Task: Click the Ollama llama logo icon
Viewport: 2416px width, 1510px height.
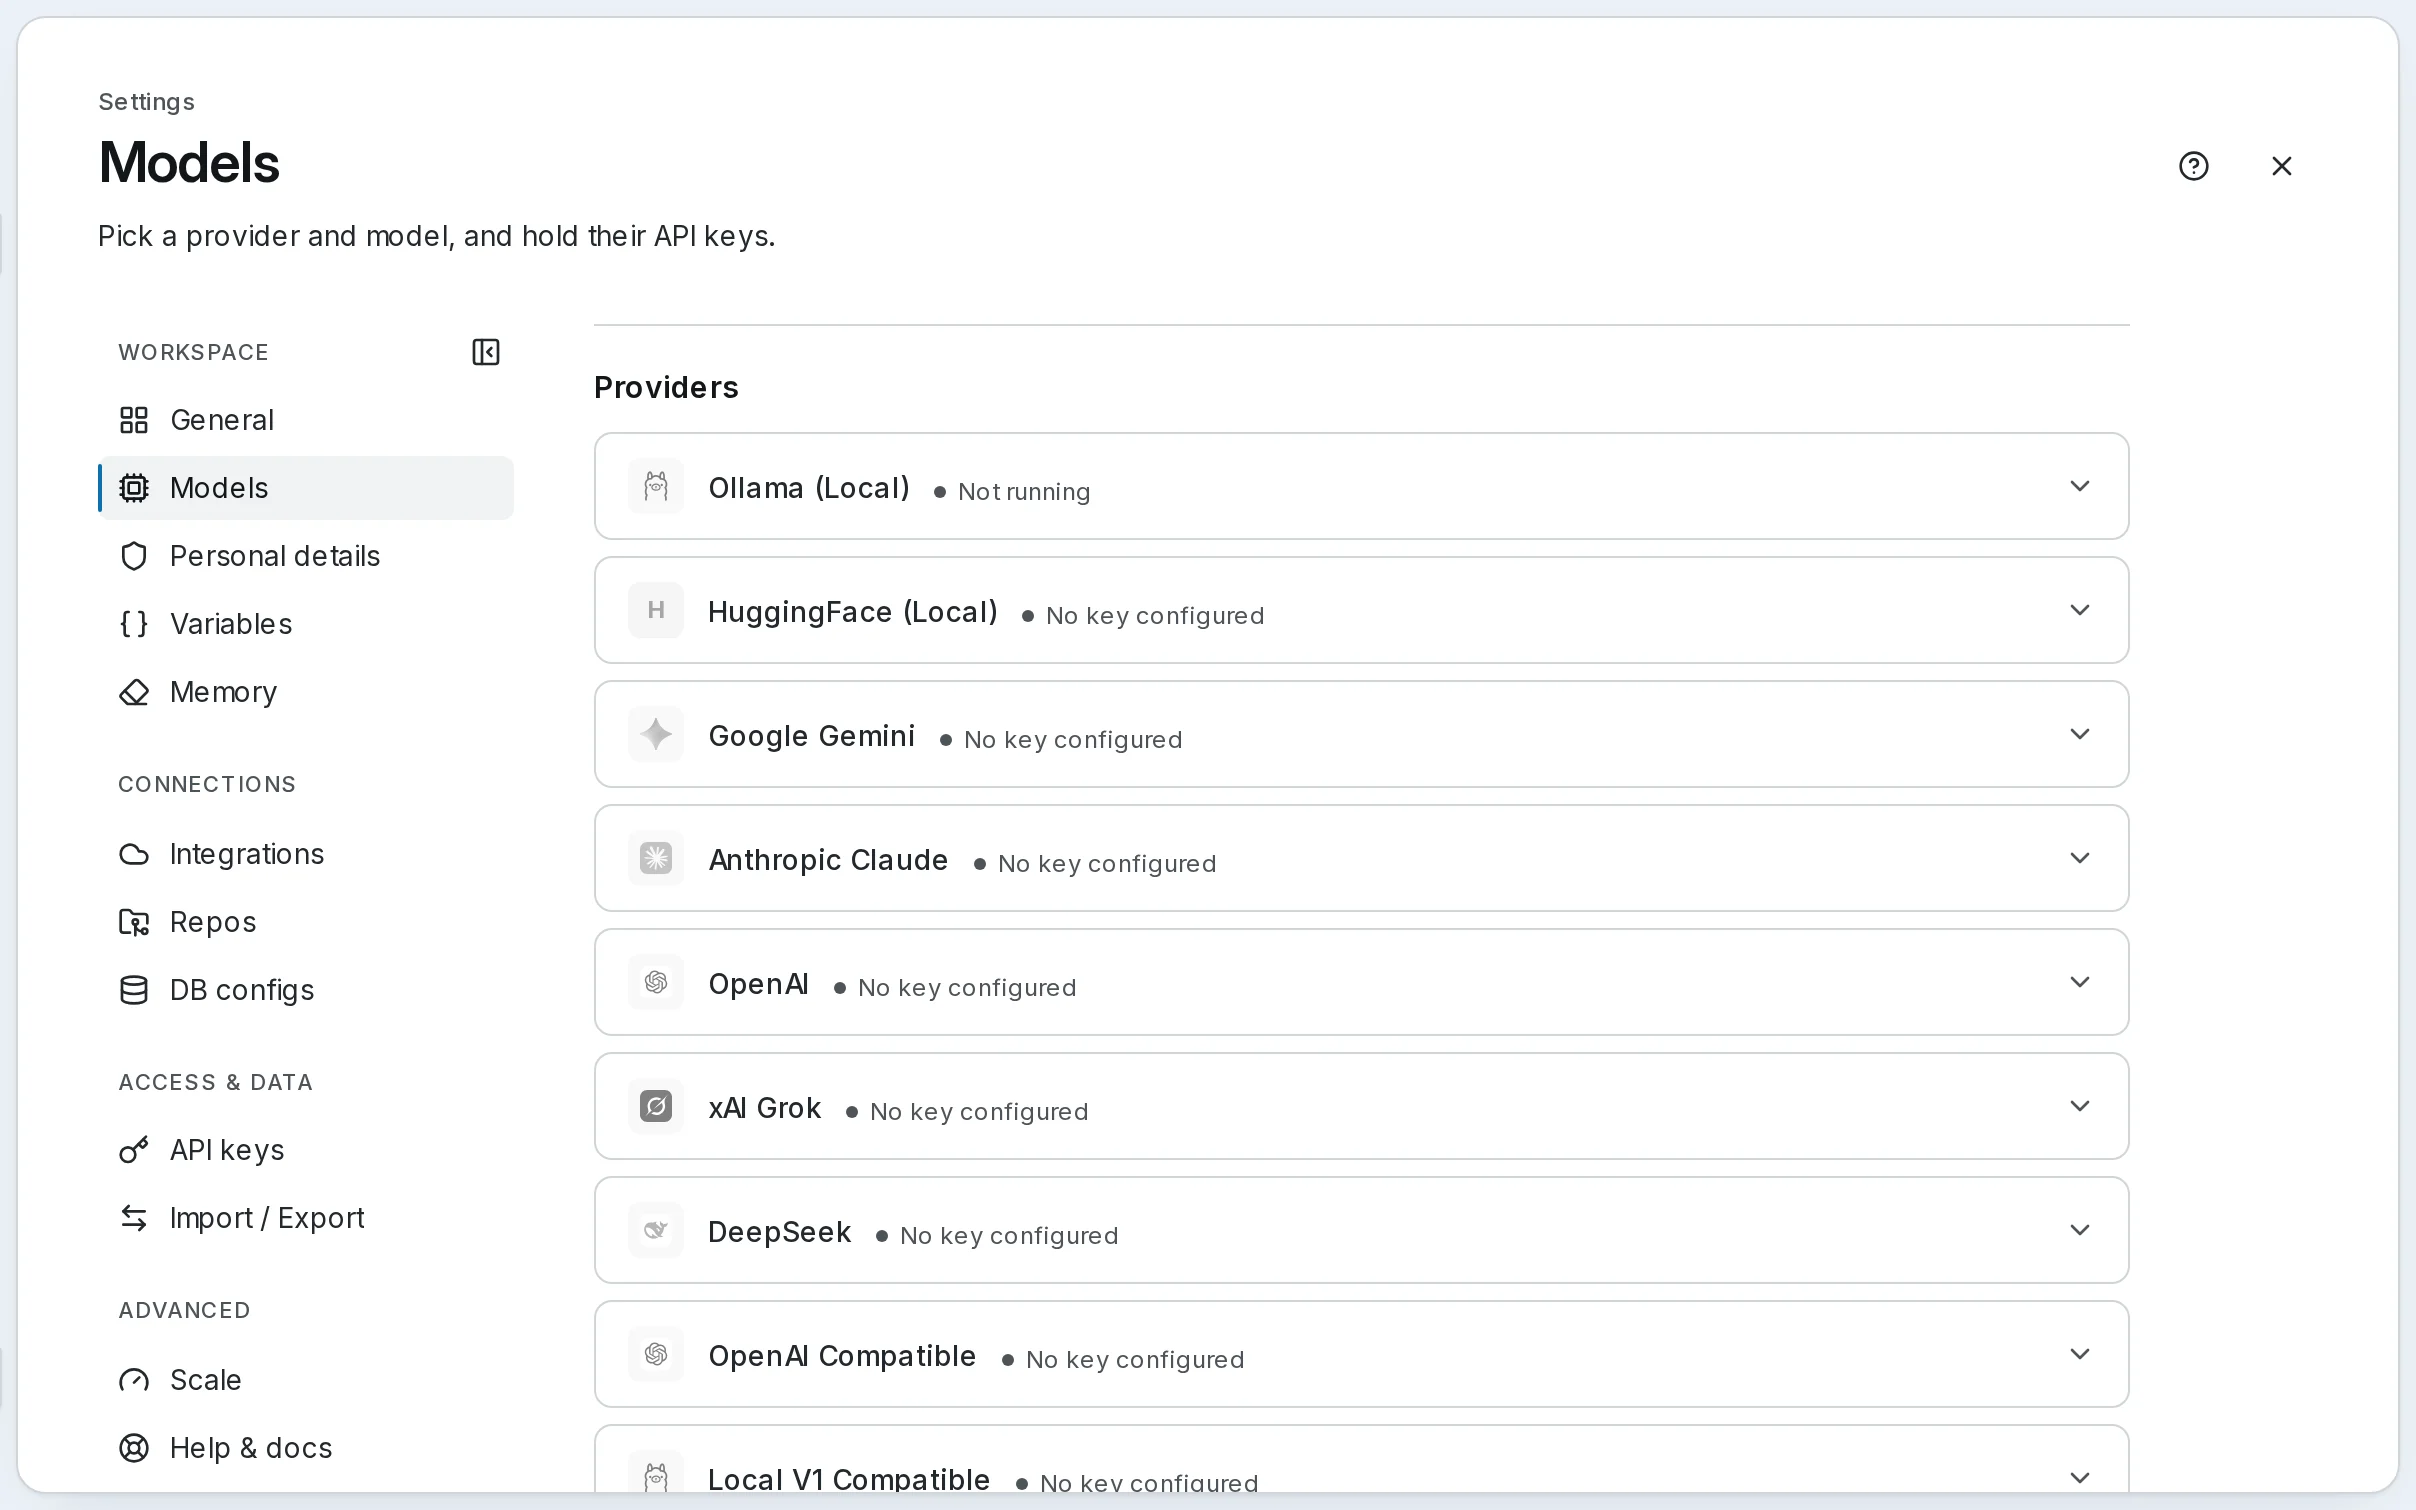Action: pyautogui.click(x=656, y=486)
